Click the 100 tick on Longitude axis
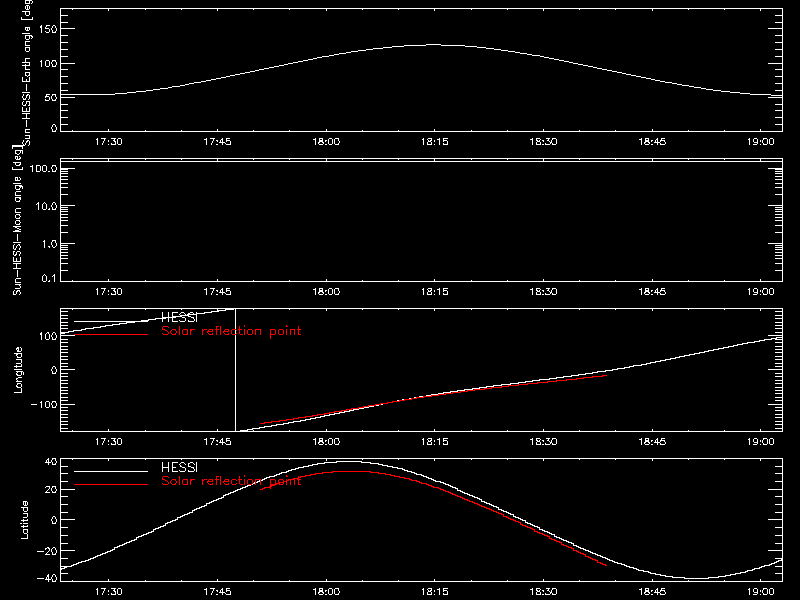This screenshot has width=800, height=600. [x=47, y=336]
